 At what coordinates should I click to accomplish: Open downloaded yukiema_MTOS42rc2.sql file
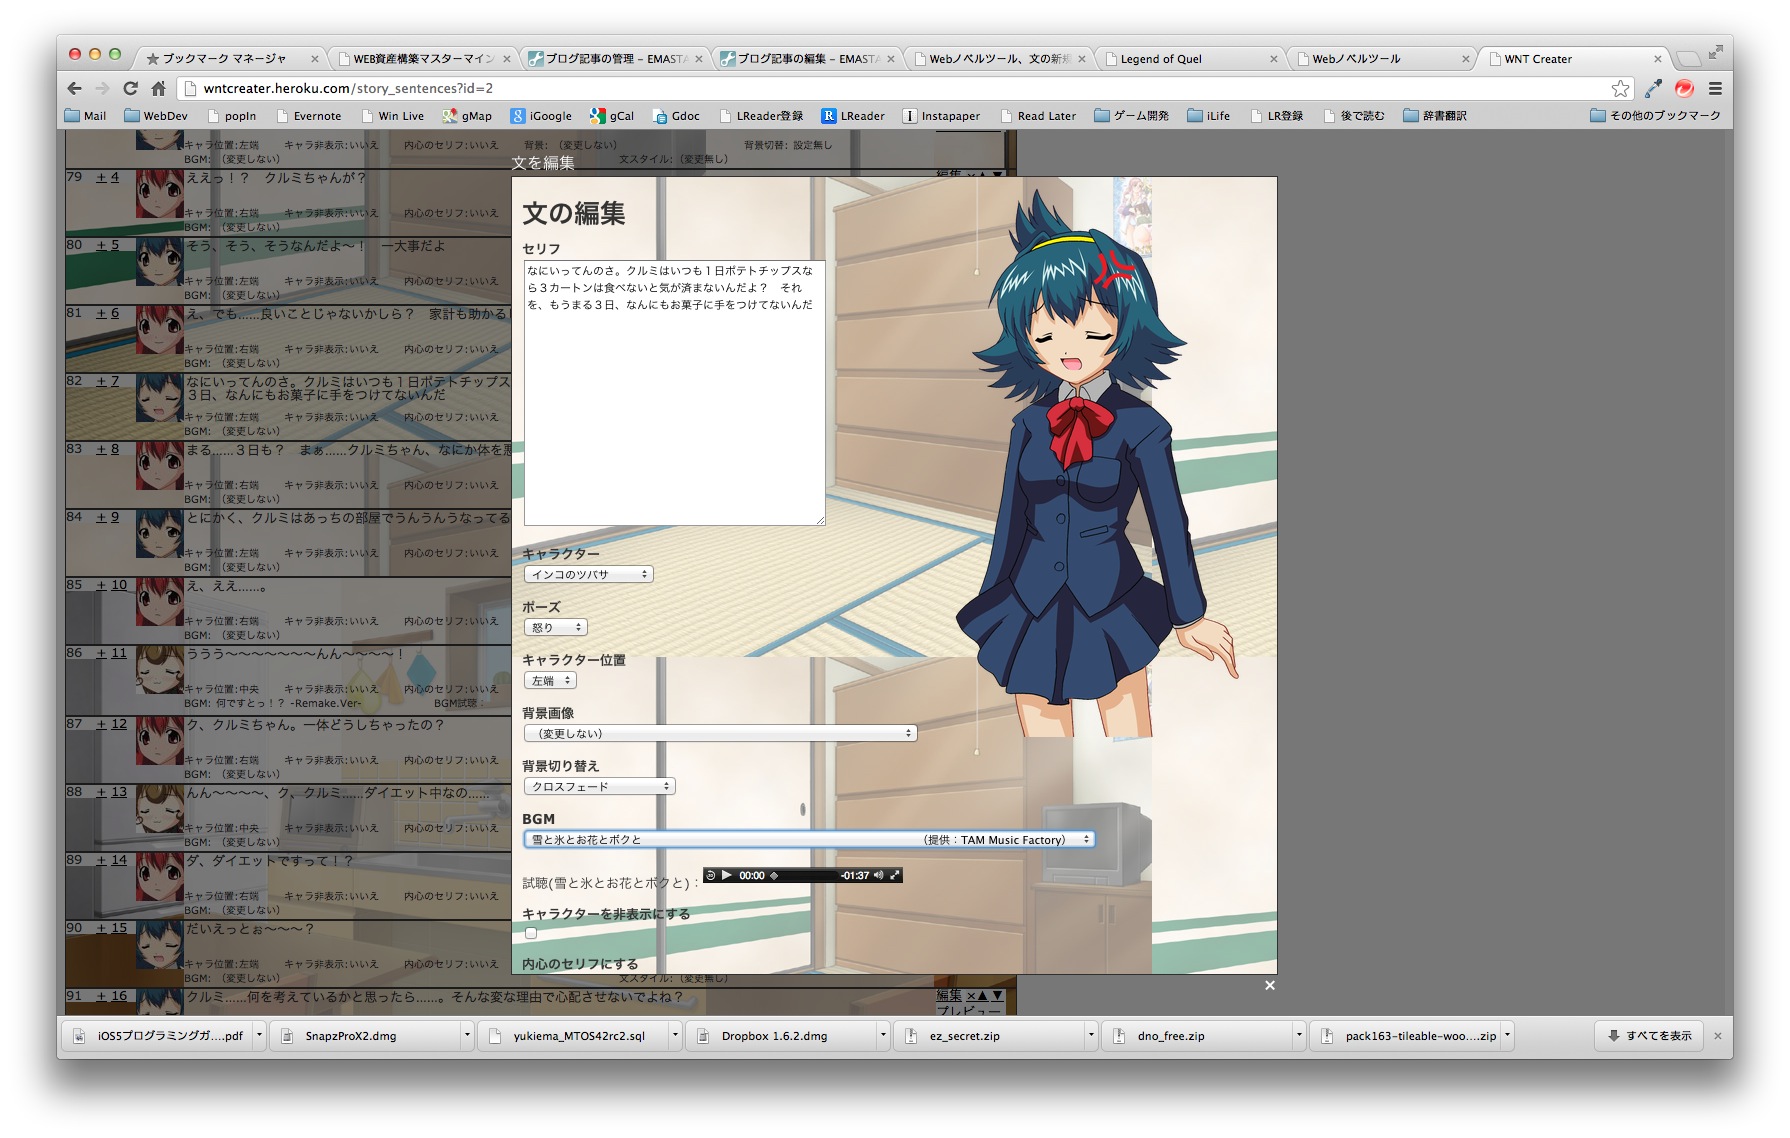[x=573, y=1036]
